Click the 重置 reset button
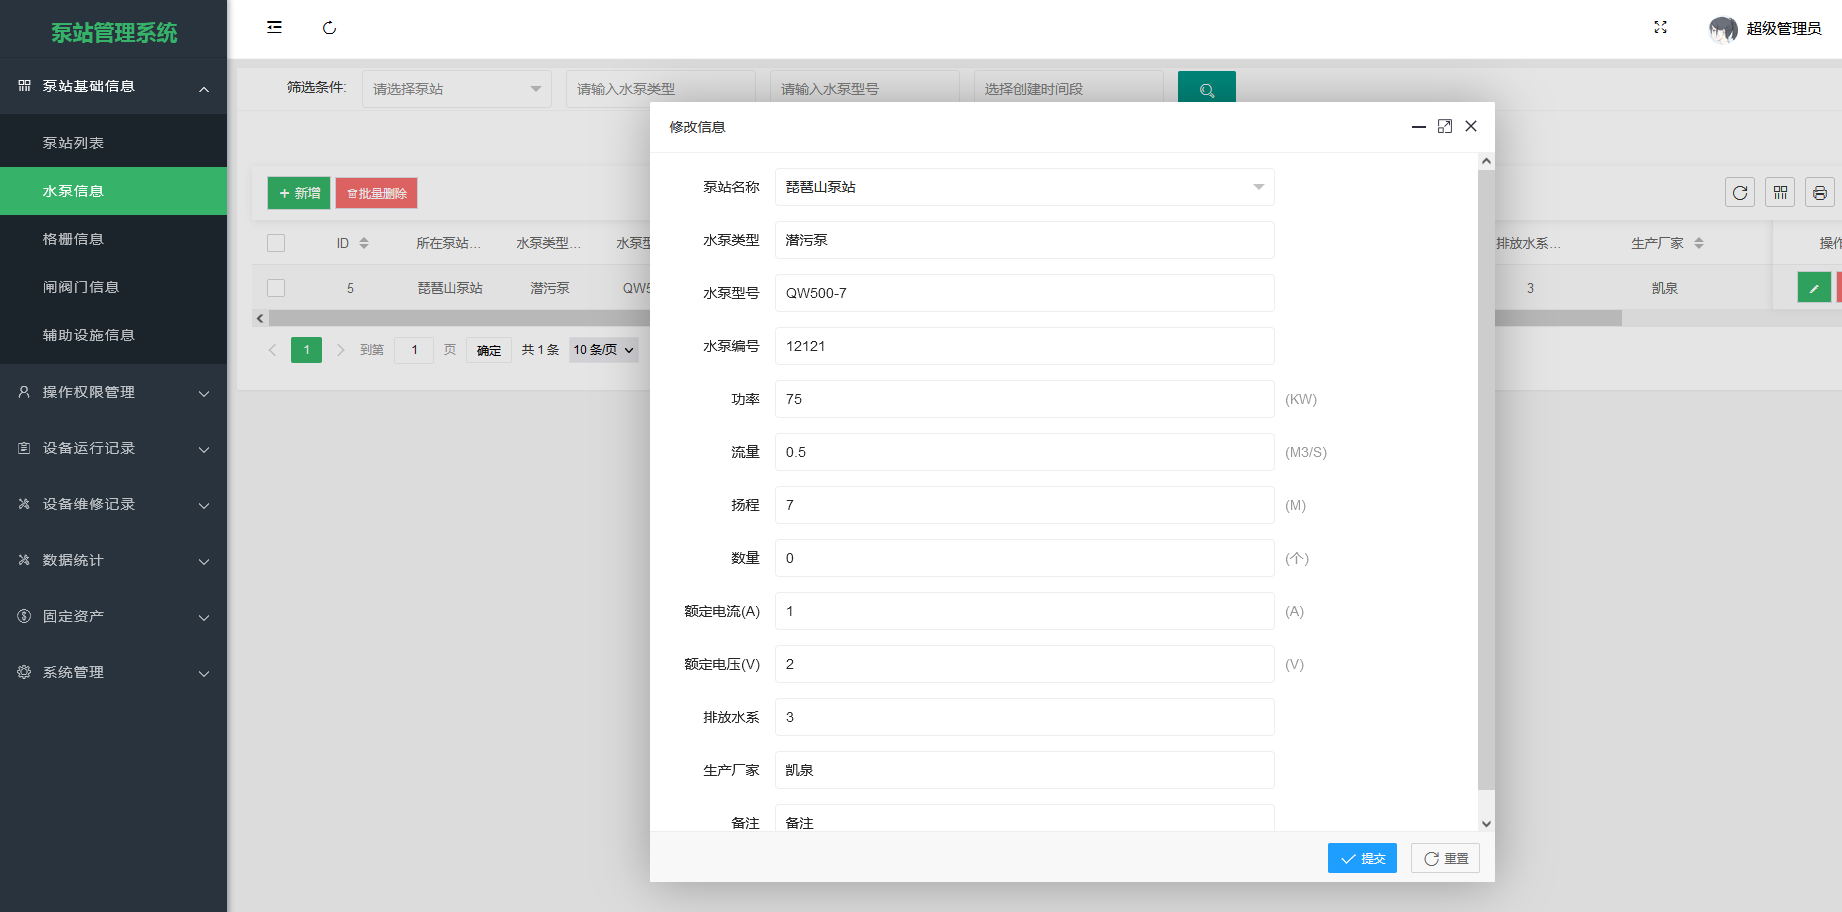 click(x=1445, y=858)
